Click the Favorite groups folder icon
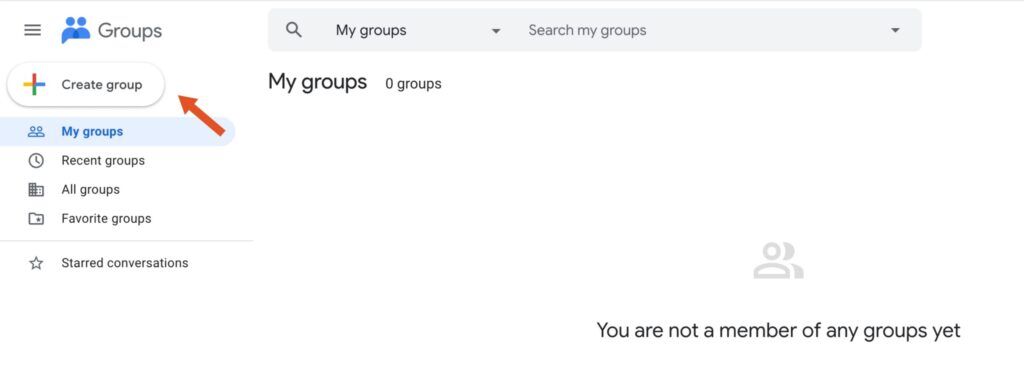Viewport: 1024px width, 391px height. point(36,219)
